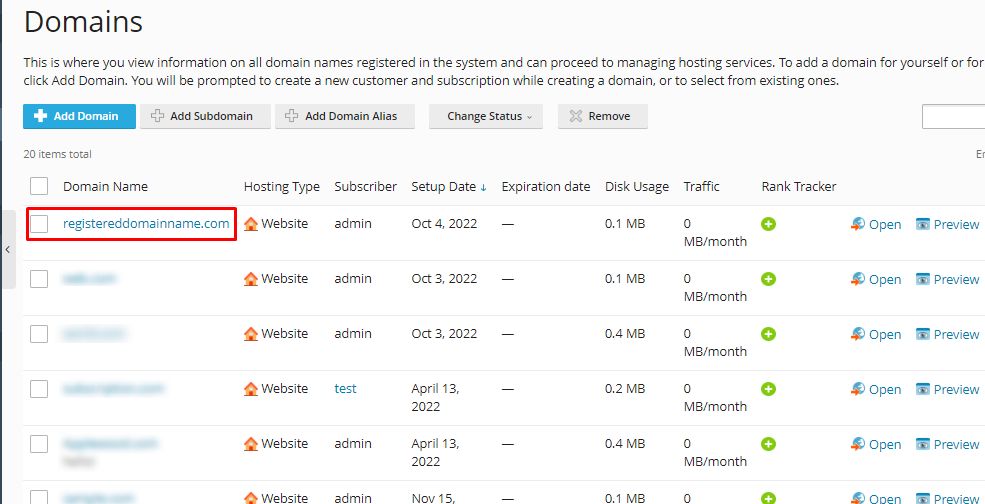Tick the checkbox for registereddomainname.com

pyautogui.click(x=39, y=224)
